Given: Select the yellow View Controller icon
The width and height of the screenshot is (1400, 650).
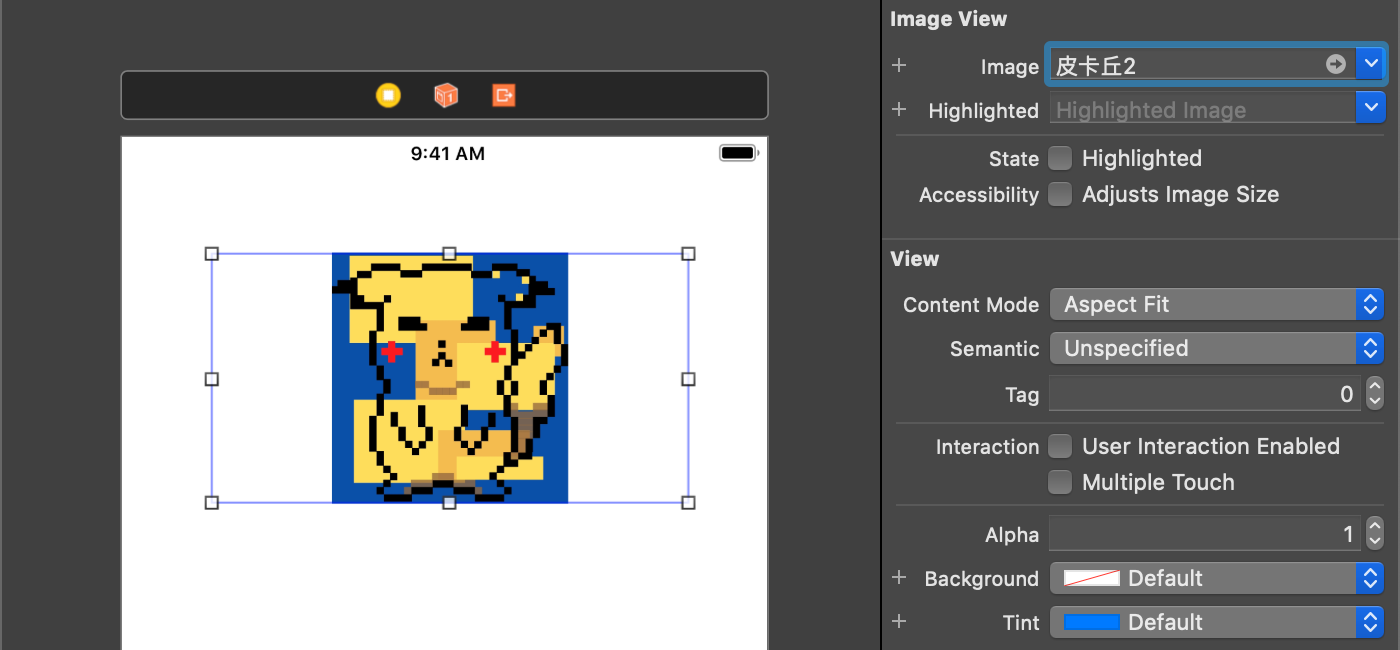Looking at the screenshot, I should click(389, 95).
